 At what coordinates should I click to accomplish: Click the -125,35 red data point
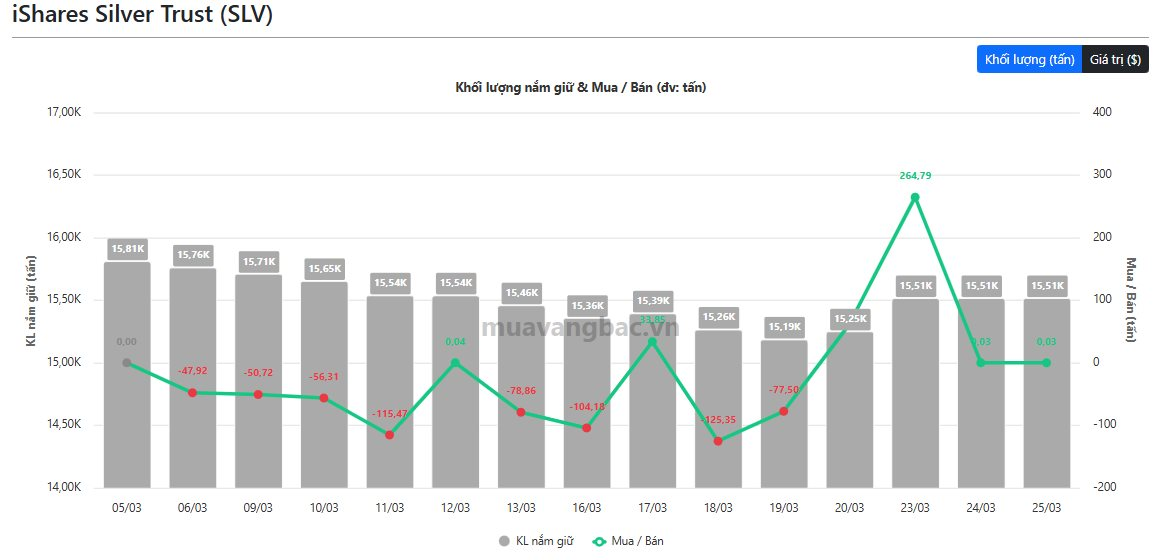(718, 441)
